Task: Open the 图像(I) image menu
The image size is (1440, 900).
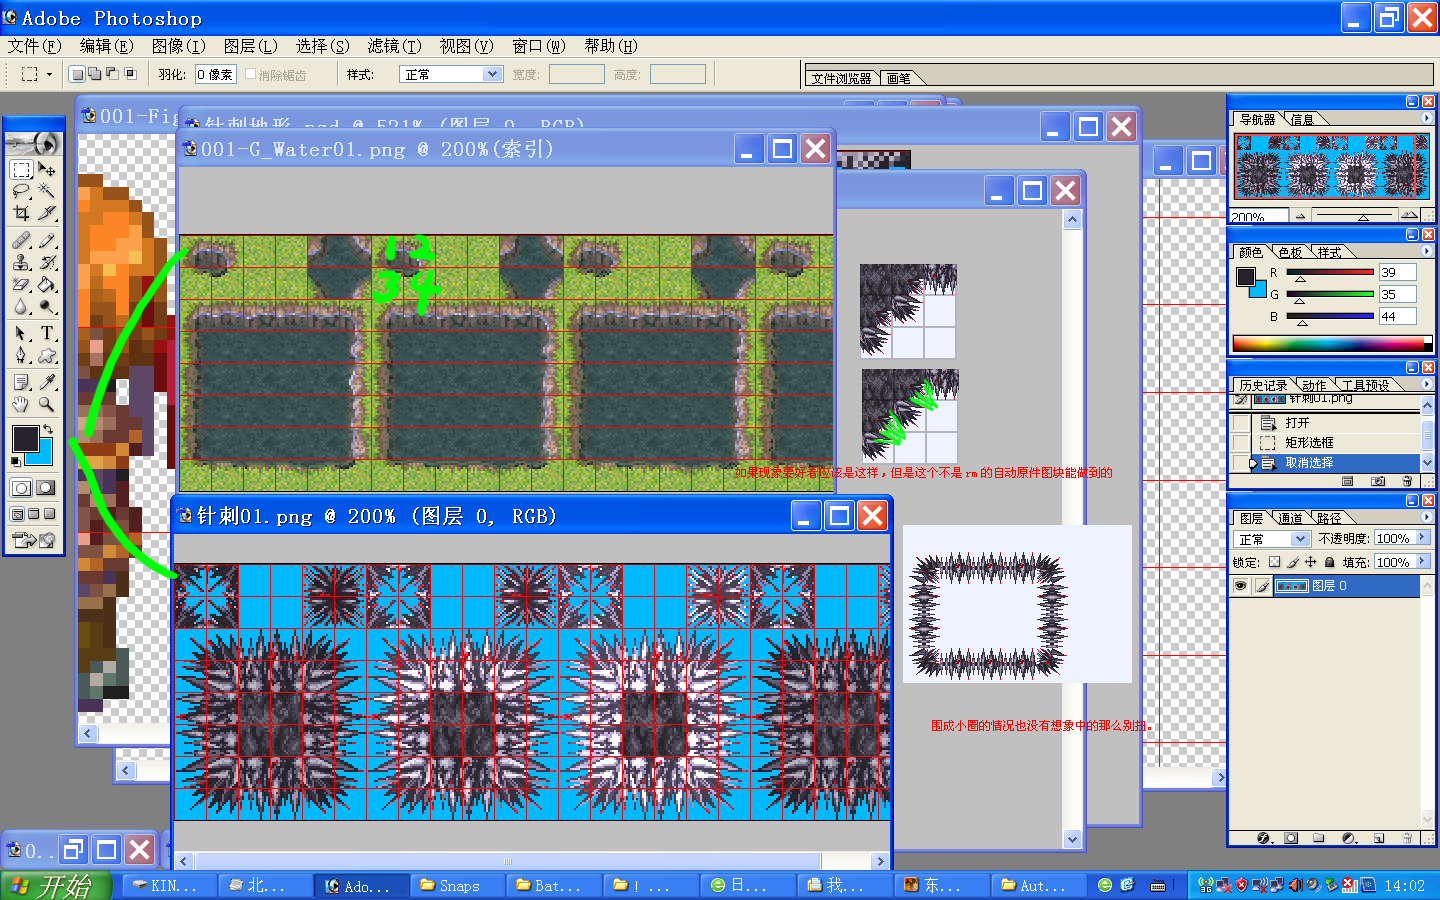Action: (x=178, y=46)
